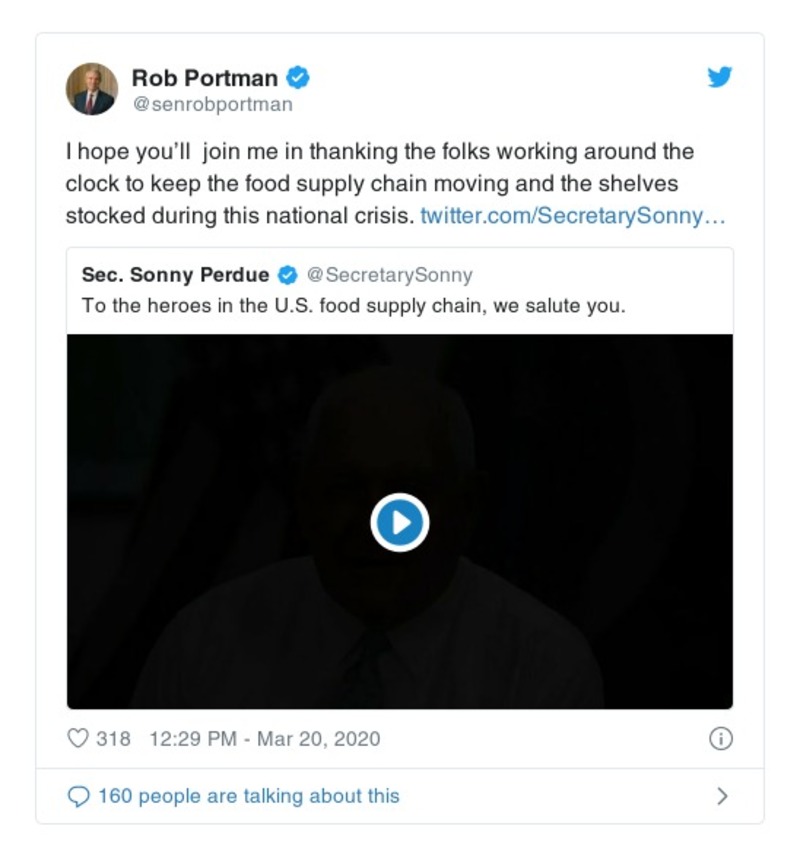This screenshot has height=864, width=800.
Task: Open the 12:29 PM - Mar 20, 2020 timestamp
Action: [x=264, y=739]
